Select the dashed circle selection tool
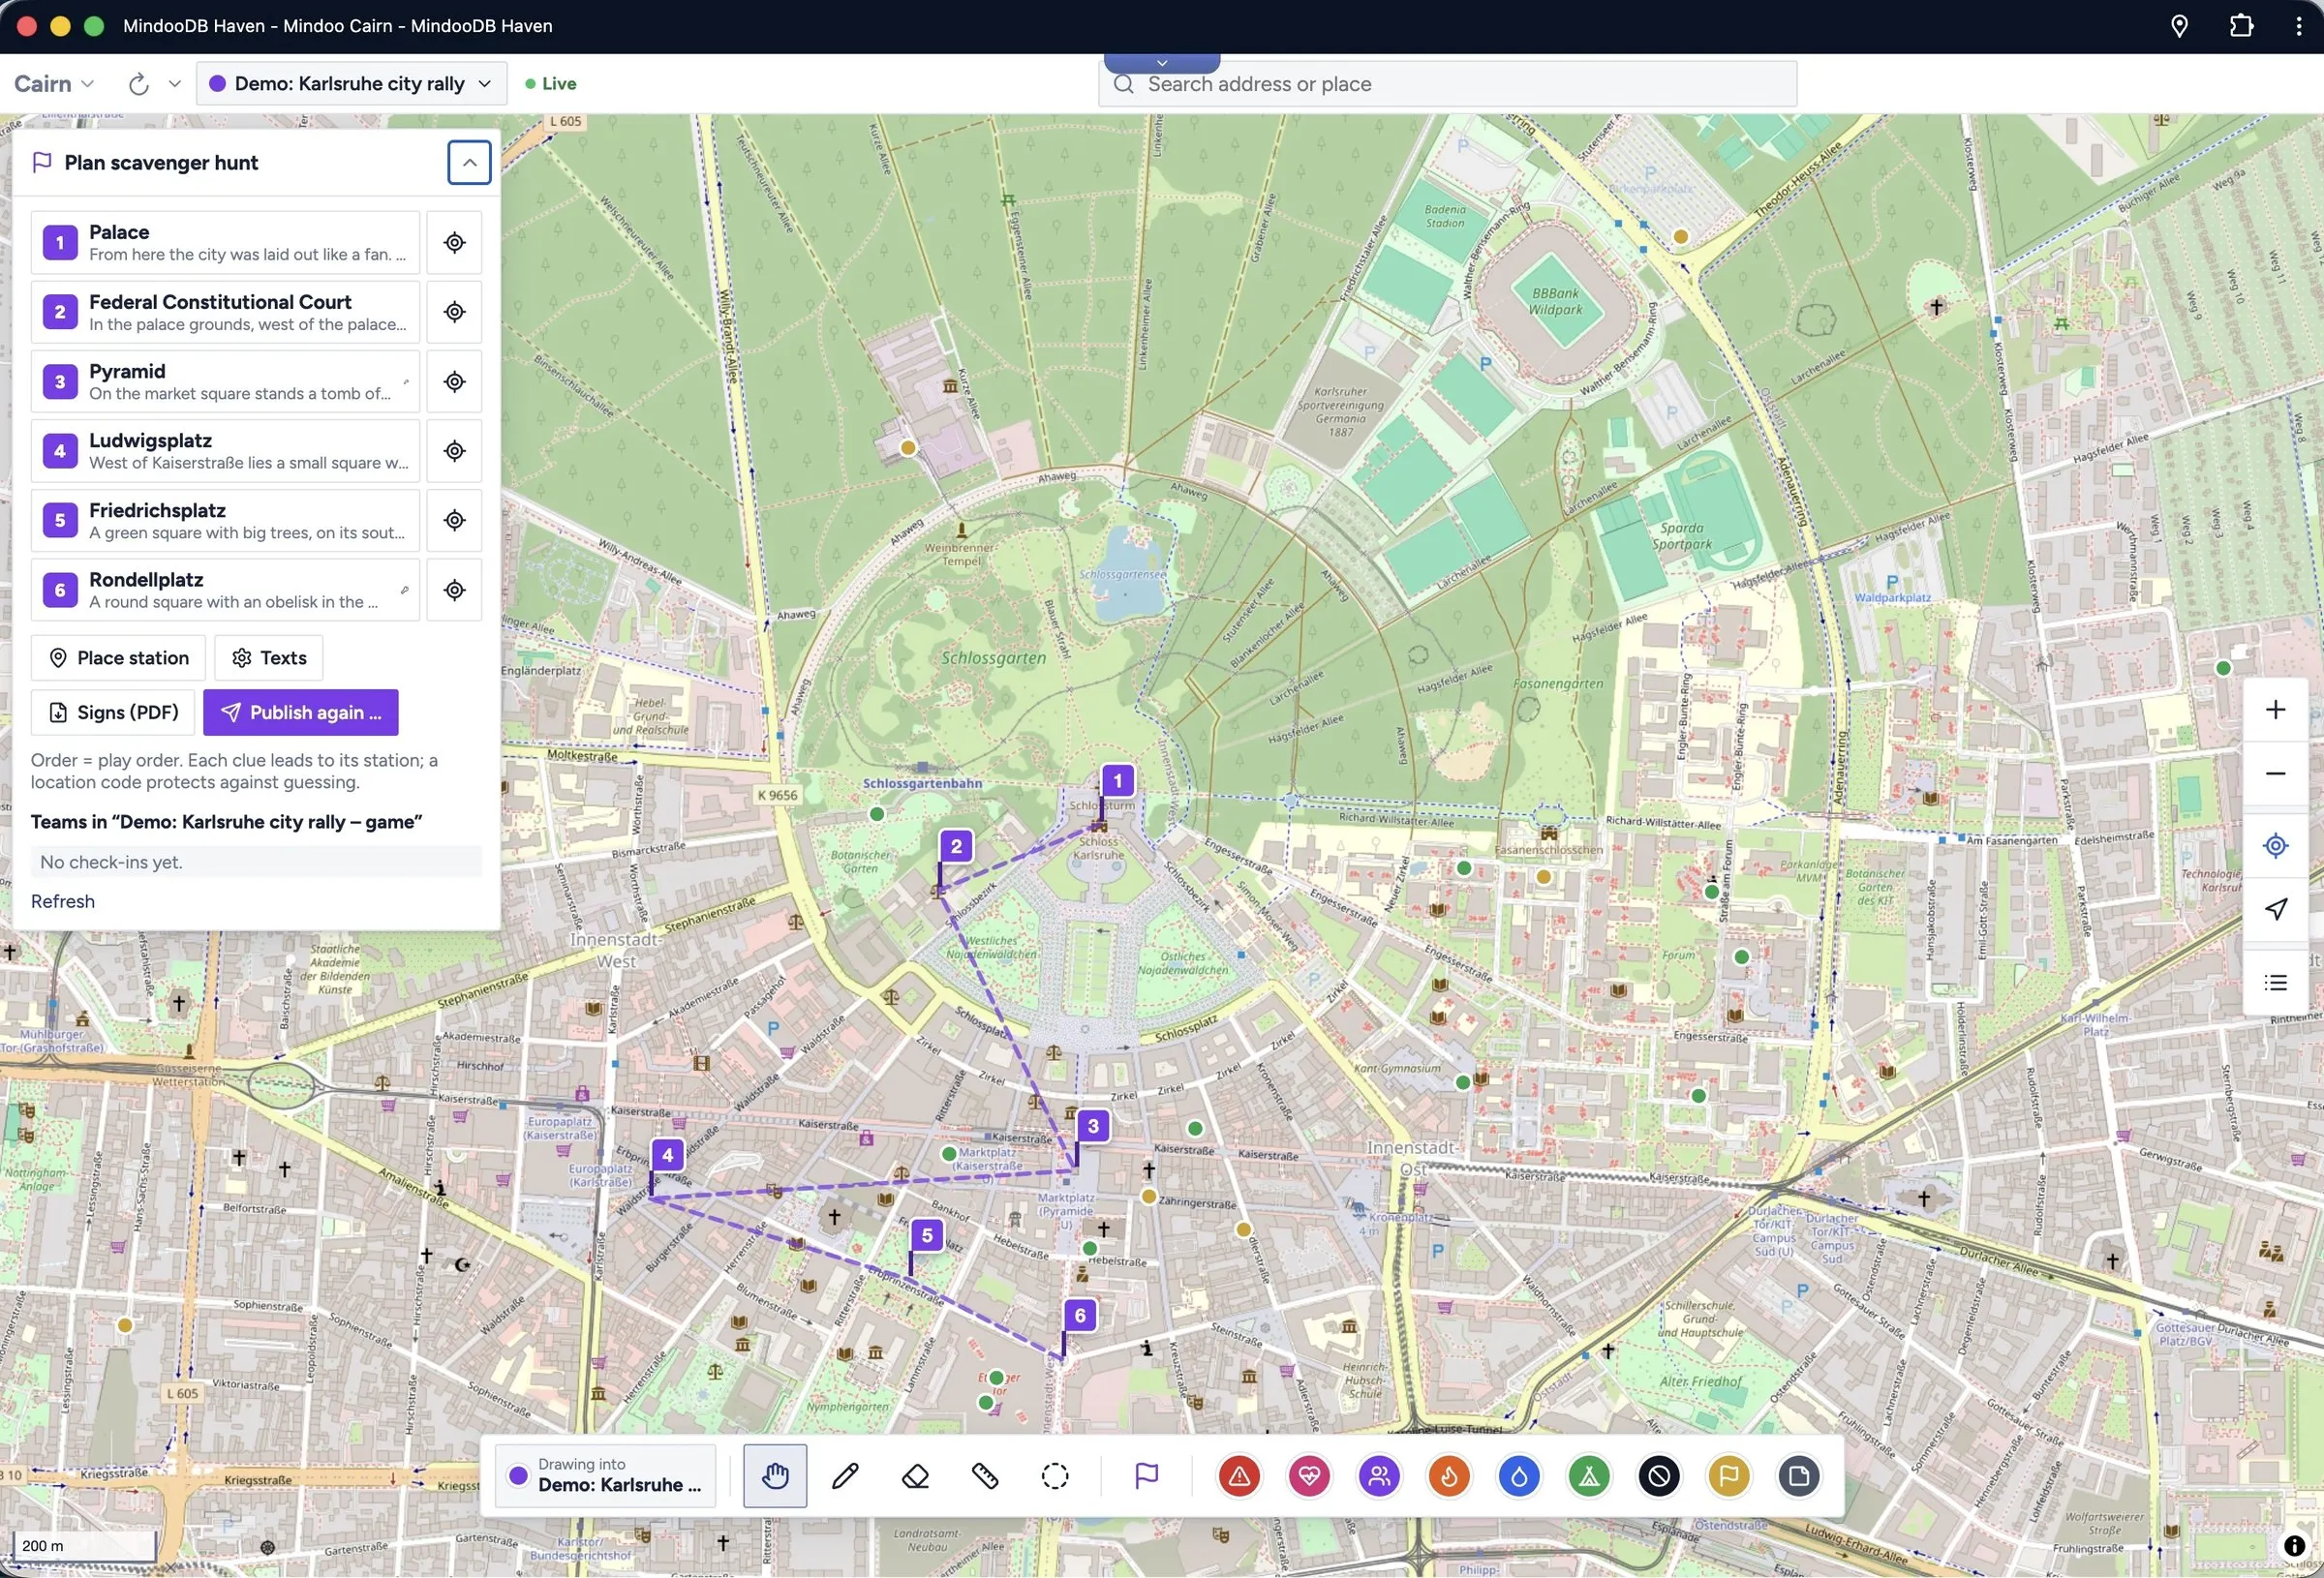 1055,1475
